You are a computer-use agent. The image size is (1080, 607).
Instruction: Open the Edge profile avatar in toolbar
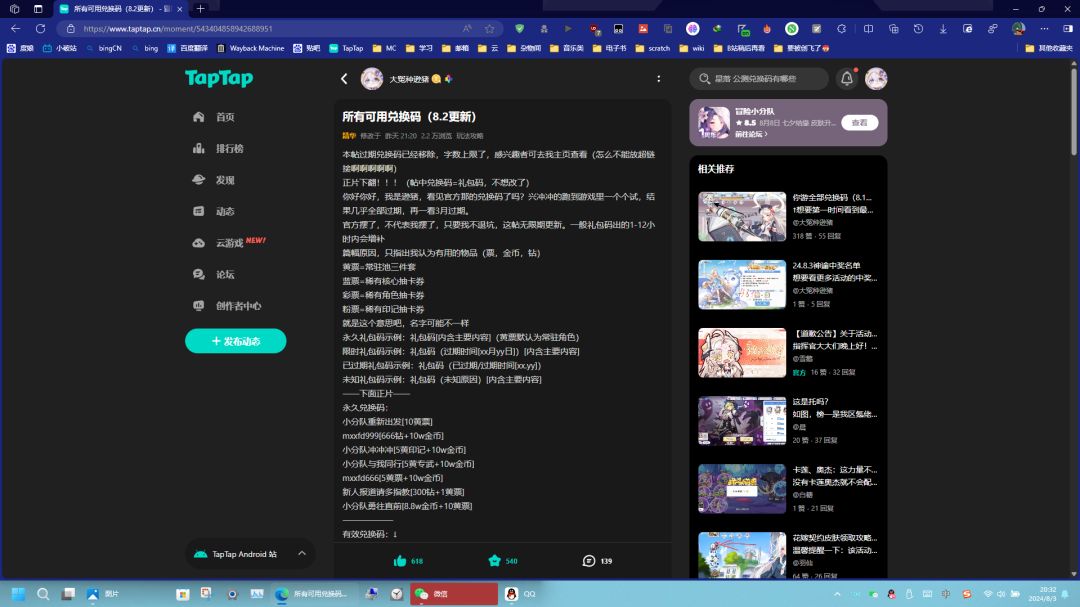tap(1019, 29)
